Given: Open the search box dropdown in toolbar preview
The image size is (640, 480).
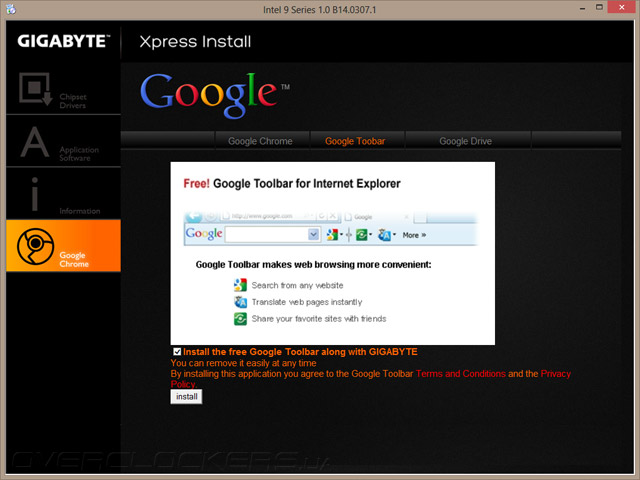Looking at the screenshot, I should 313,235.
